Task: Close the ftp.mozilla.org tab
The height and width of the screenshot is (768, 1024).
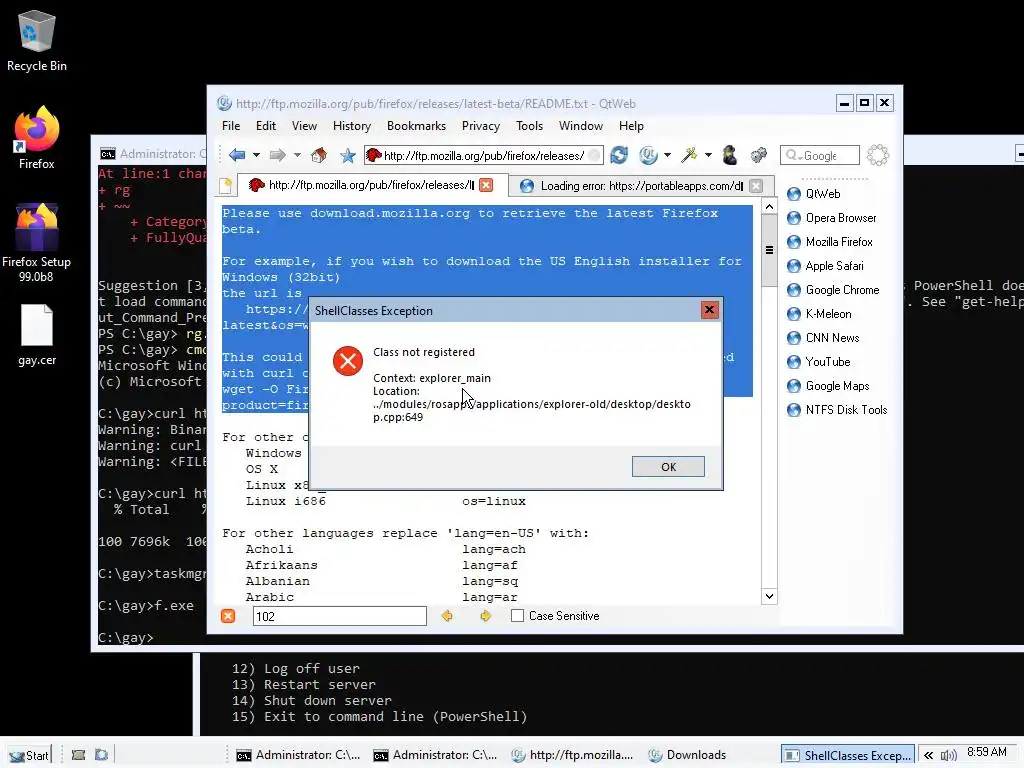Action: (486, 185)
